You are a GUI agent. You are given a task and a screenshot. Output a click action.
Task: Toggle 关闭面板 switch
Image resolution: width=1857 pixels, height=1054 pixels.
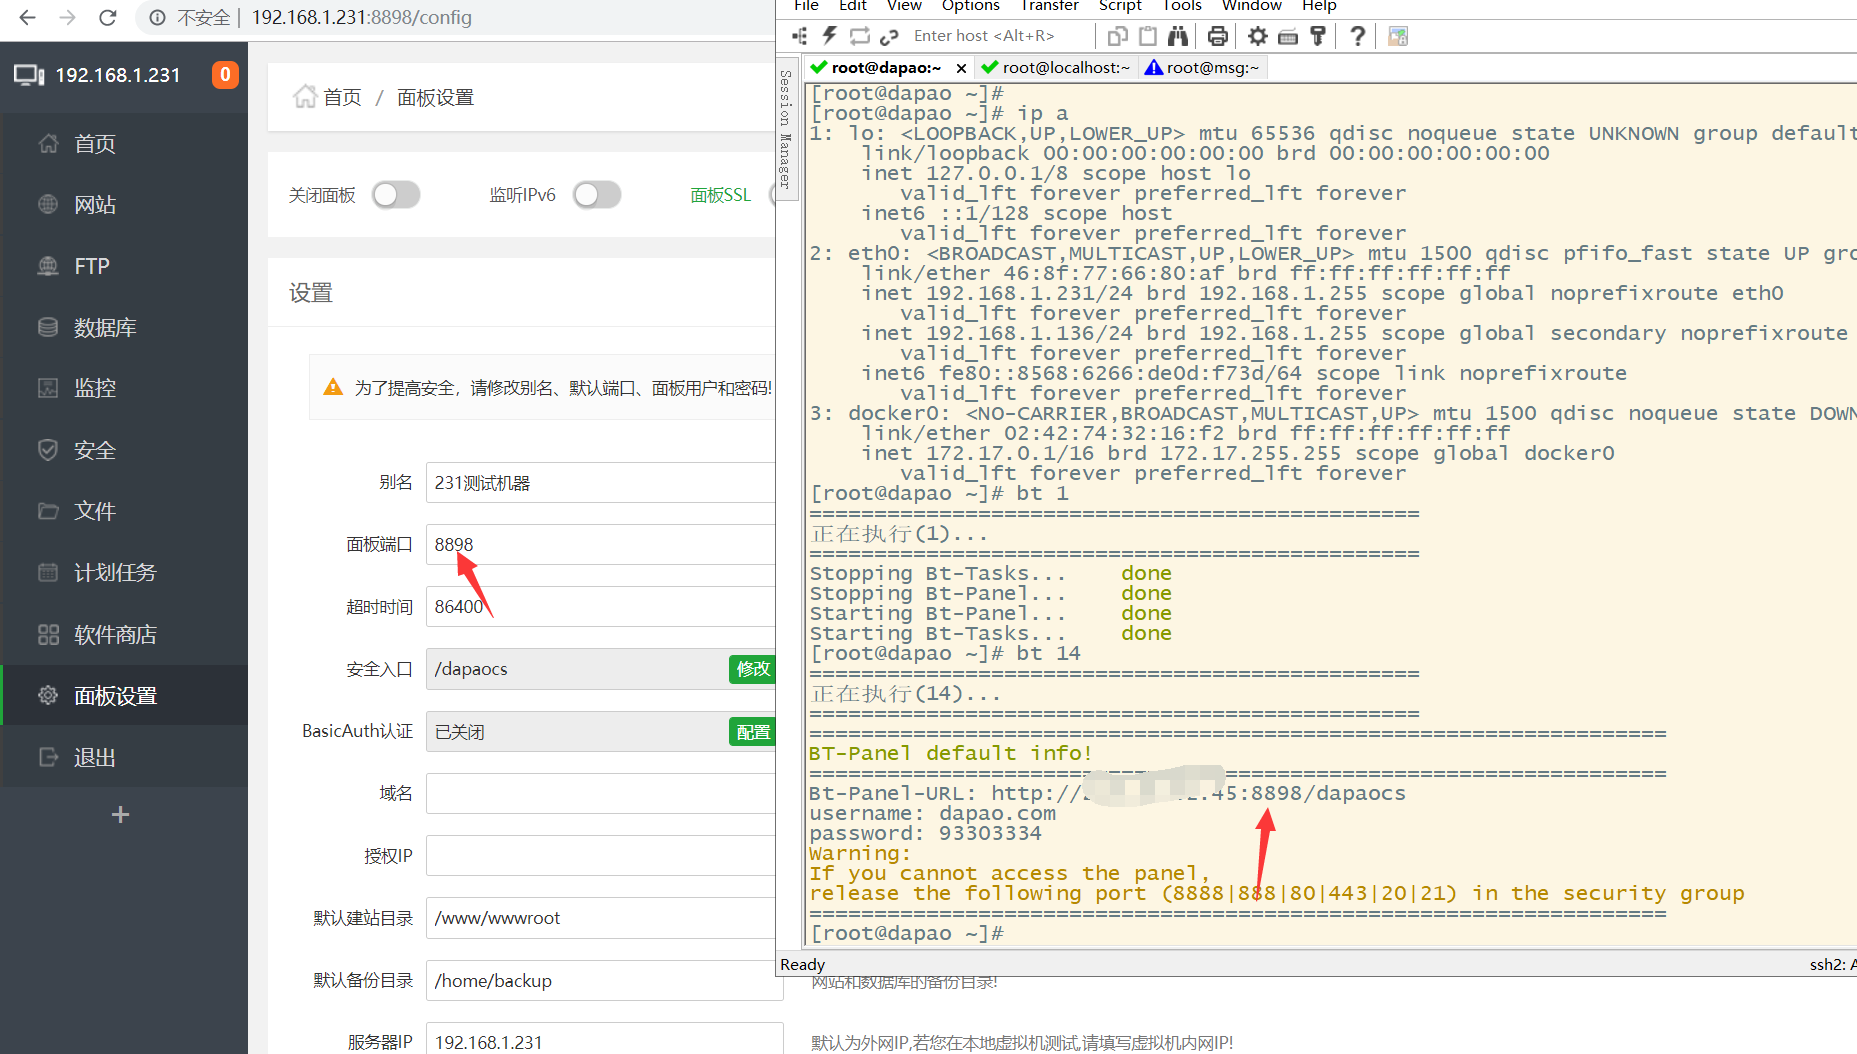[396, 195]
